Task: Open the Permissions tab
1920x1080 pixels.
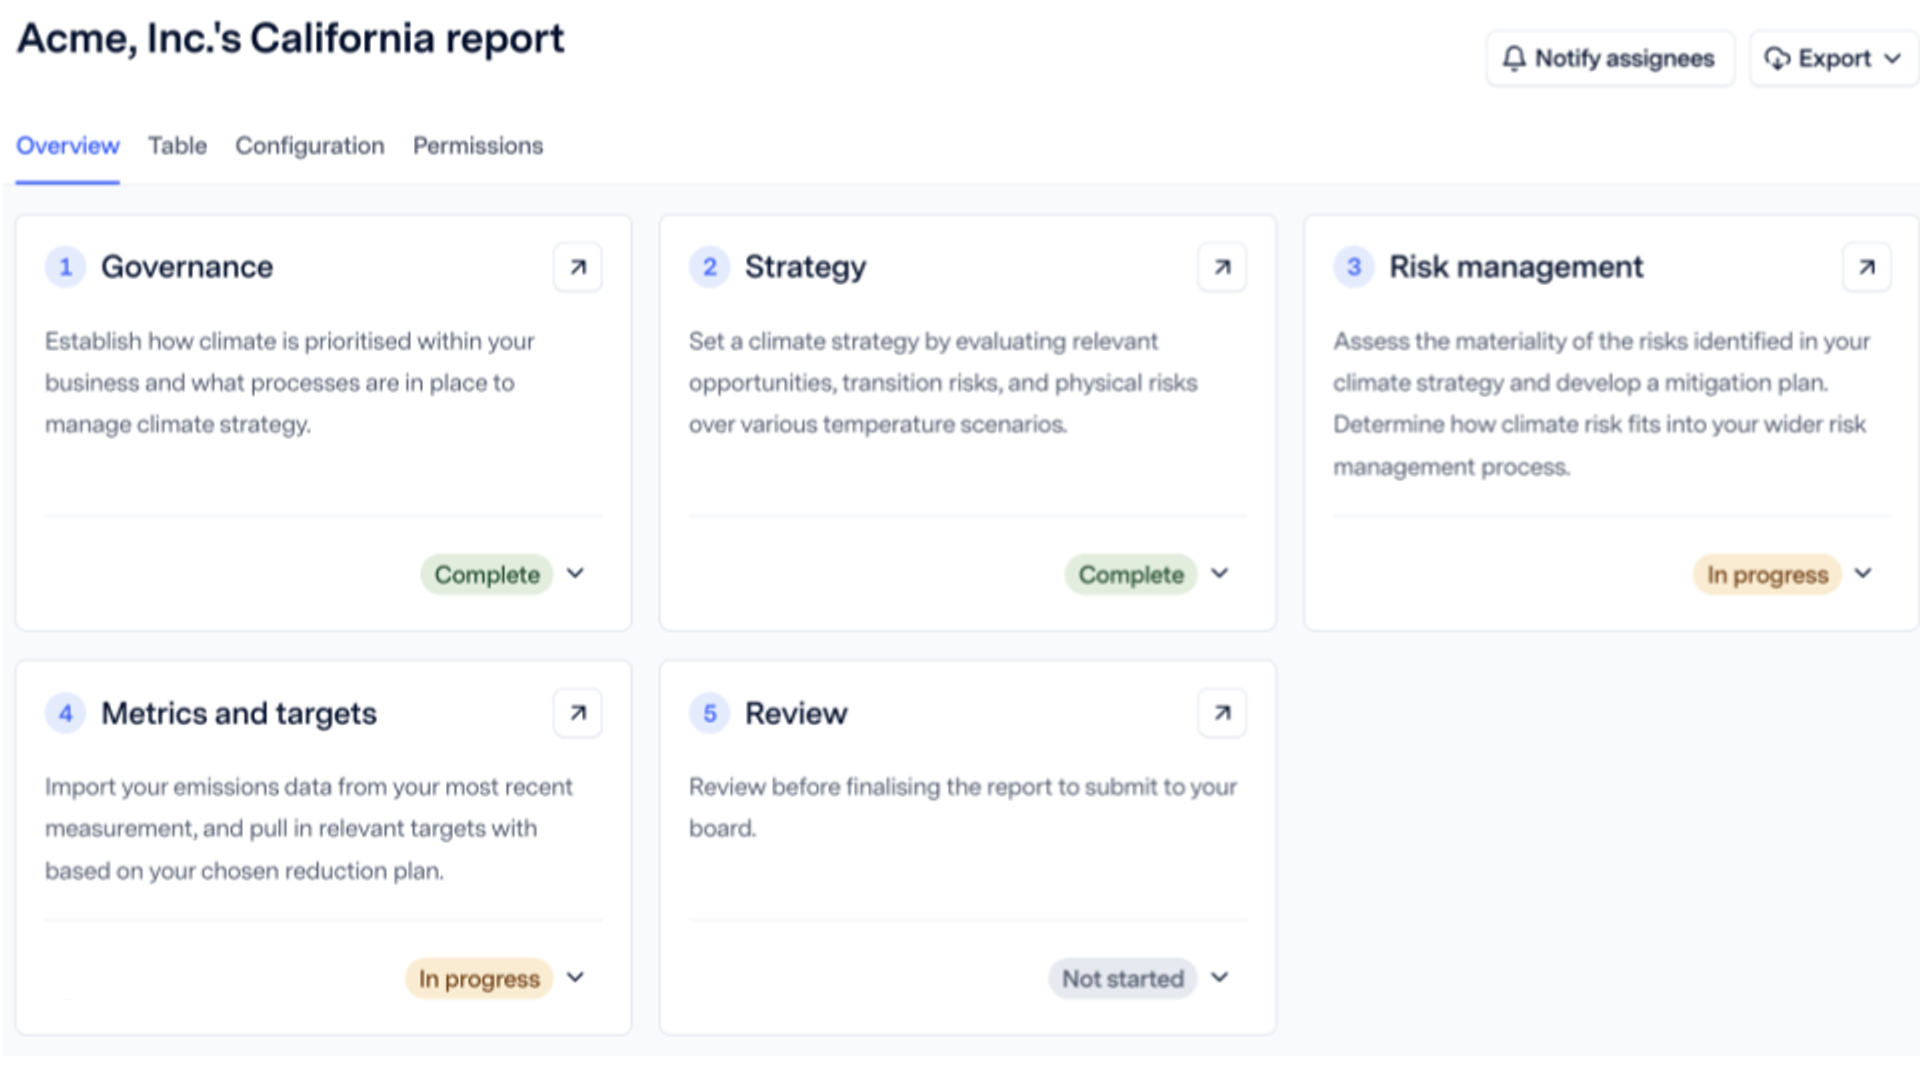Action: point(478,146)
